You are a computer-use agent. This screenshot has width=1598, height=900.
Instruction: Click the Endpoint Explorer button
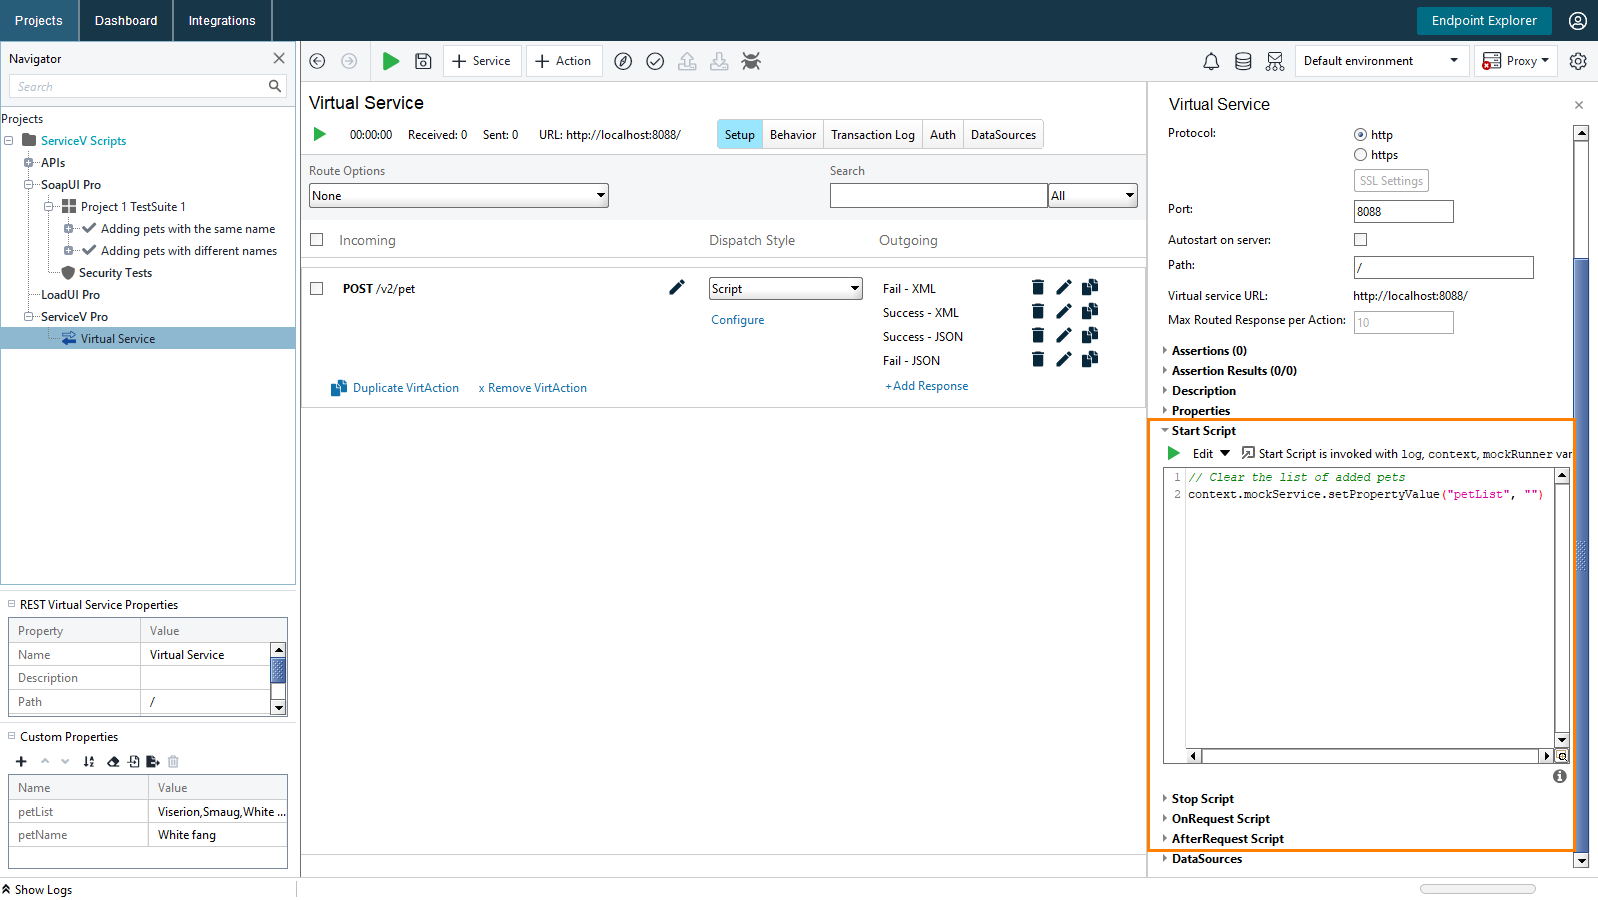point(1484,20)
